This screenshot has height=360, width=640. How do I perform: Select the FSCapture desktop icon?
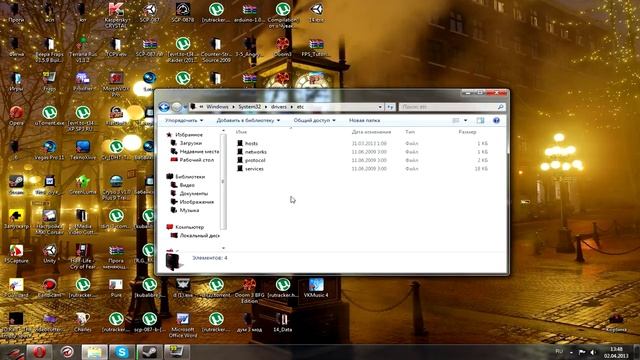click(16, 253)
